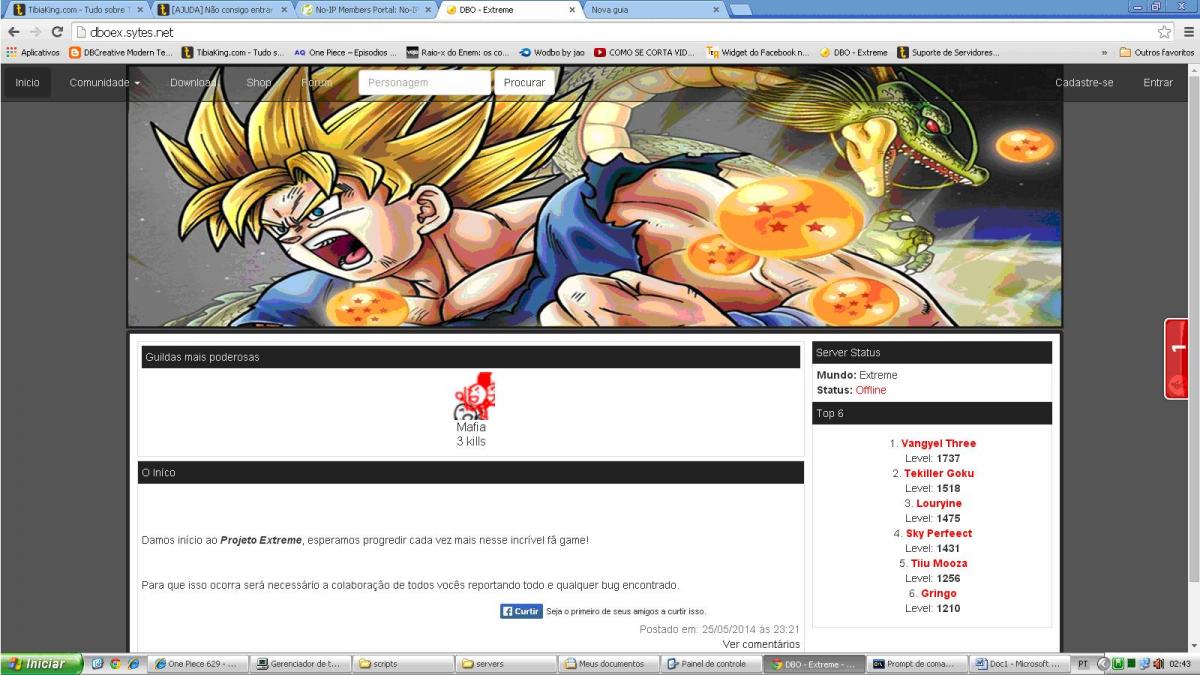Open Sky Perfeect player profile
The image size is (1200, 675).
[x=939, y=533]
